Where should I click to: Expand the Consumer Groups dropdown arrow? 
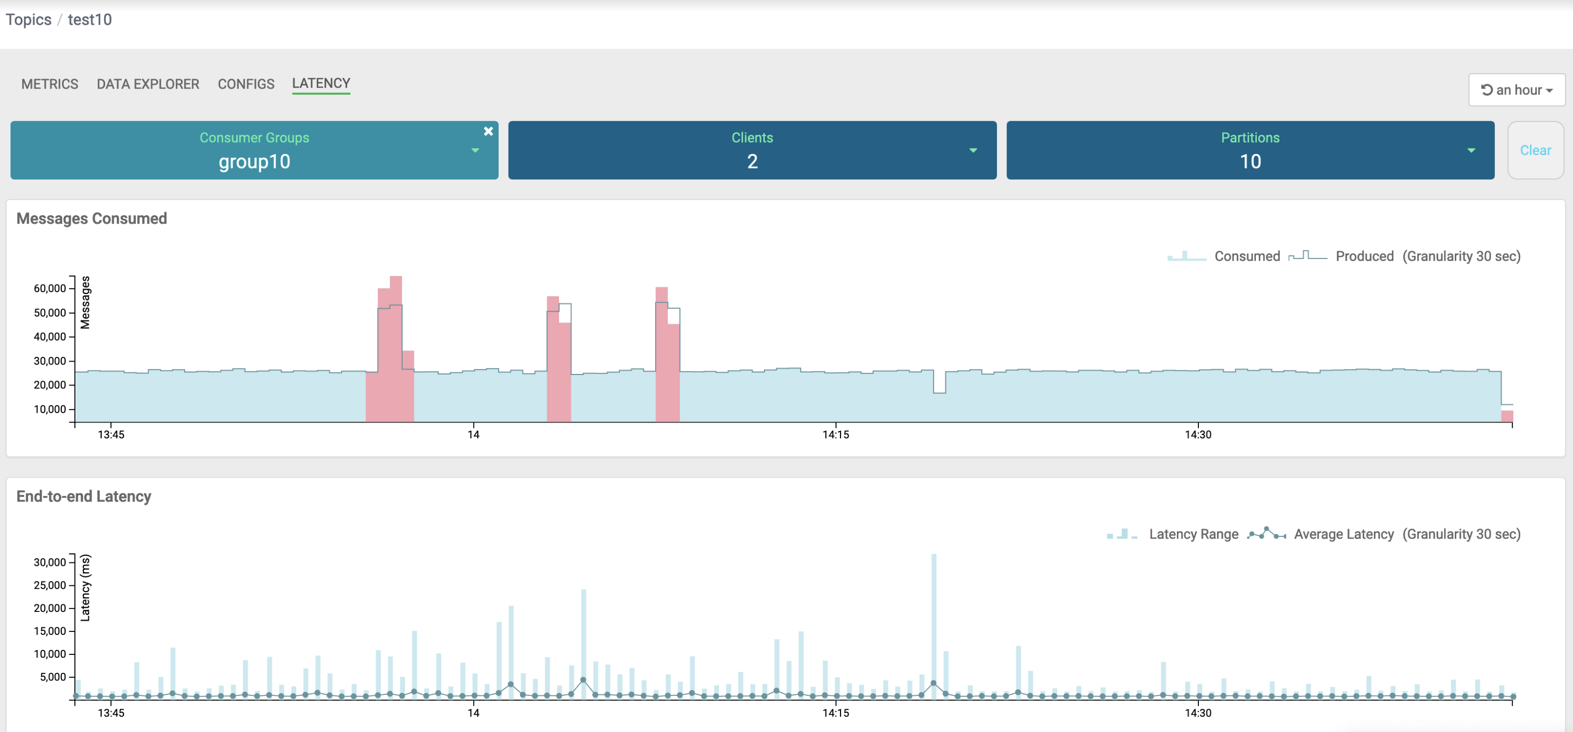tap(475, 151)
